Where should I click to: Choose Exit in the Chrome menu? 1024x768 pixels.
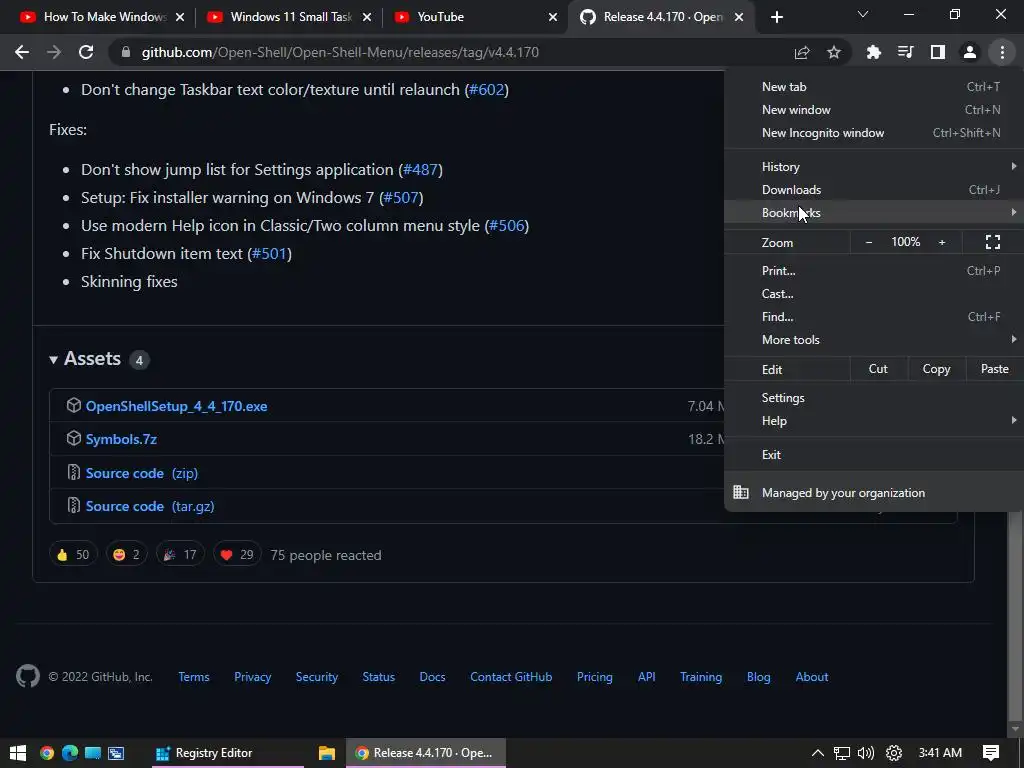[874, 455]
